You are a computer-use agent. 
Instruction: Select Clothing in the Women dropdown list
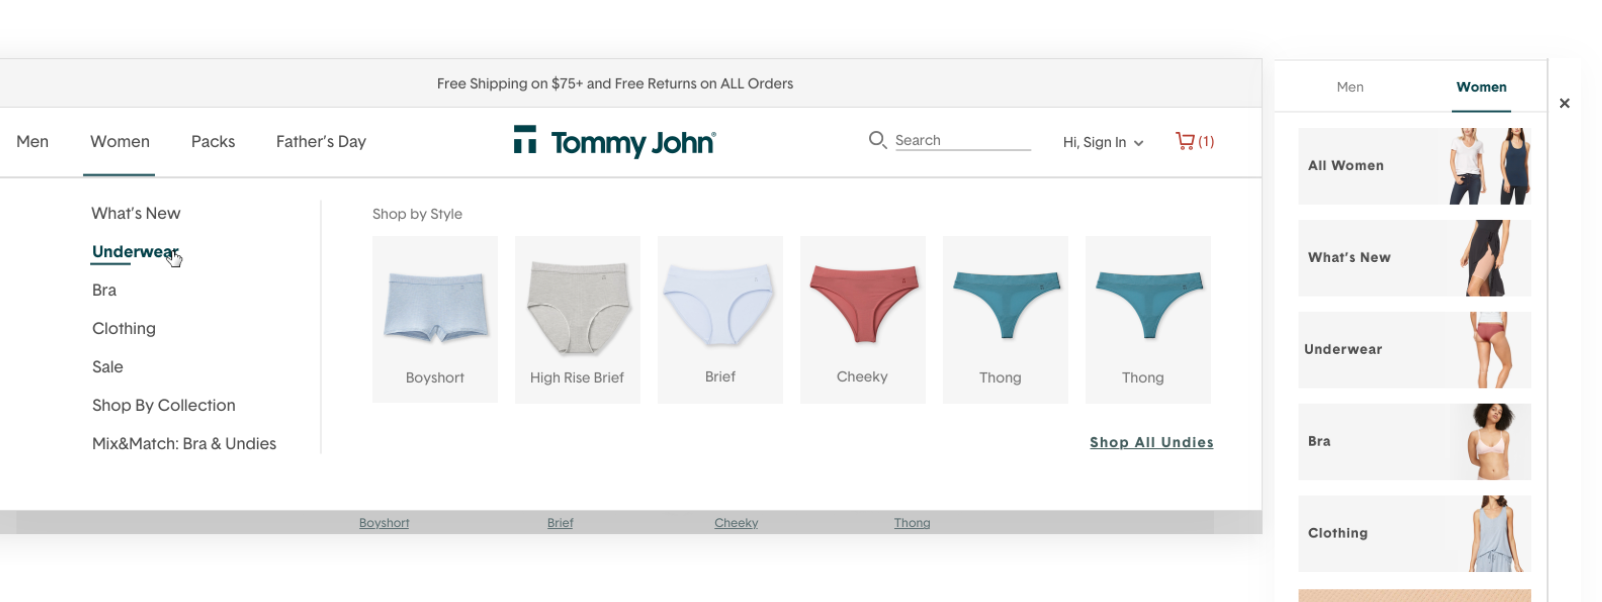point(124,328)
